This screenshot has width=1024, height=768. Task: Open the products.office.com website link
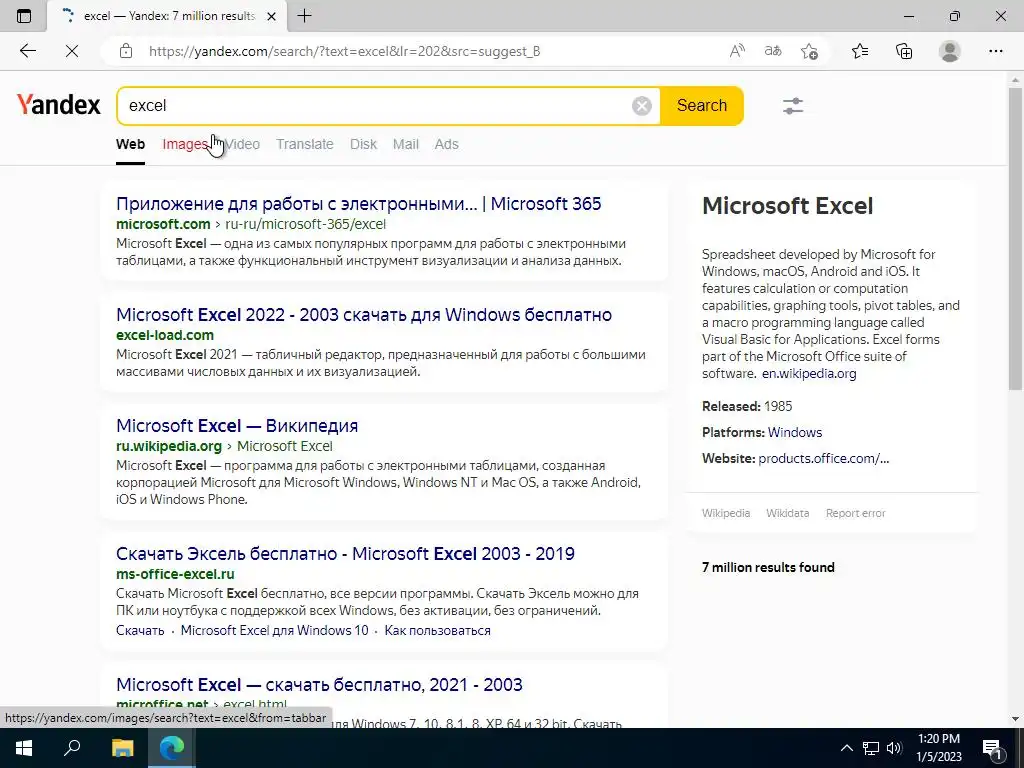coord(824,458)
